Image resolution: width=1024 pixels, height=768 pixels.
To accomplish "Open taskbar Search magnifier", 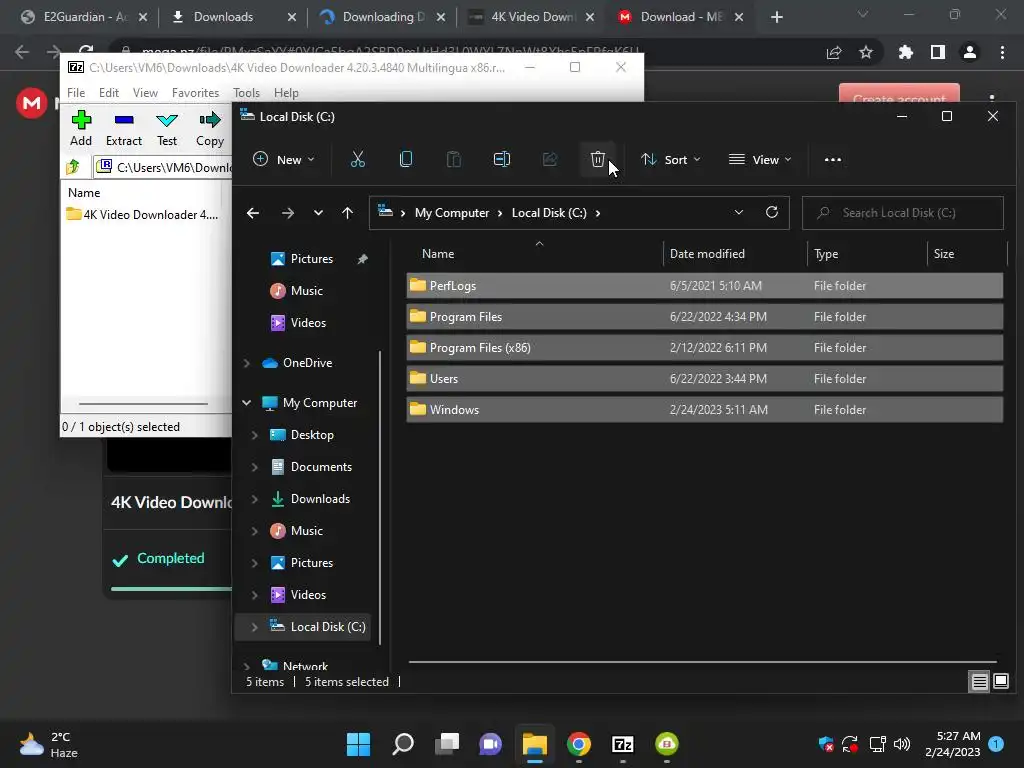I will [402, 744].
